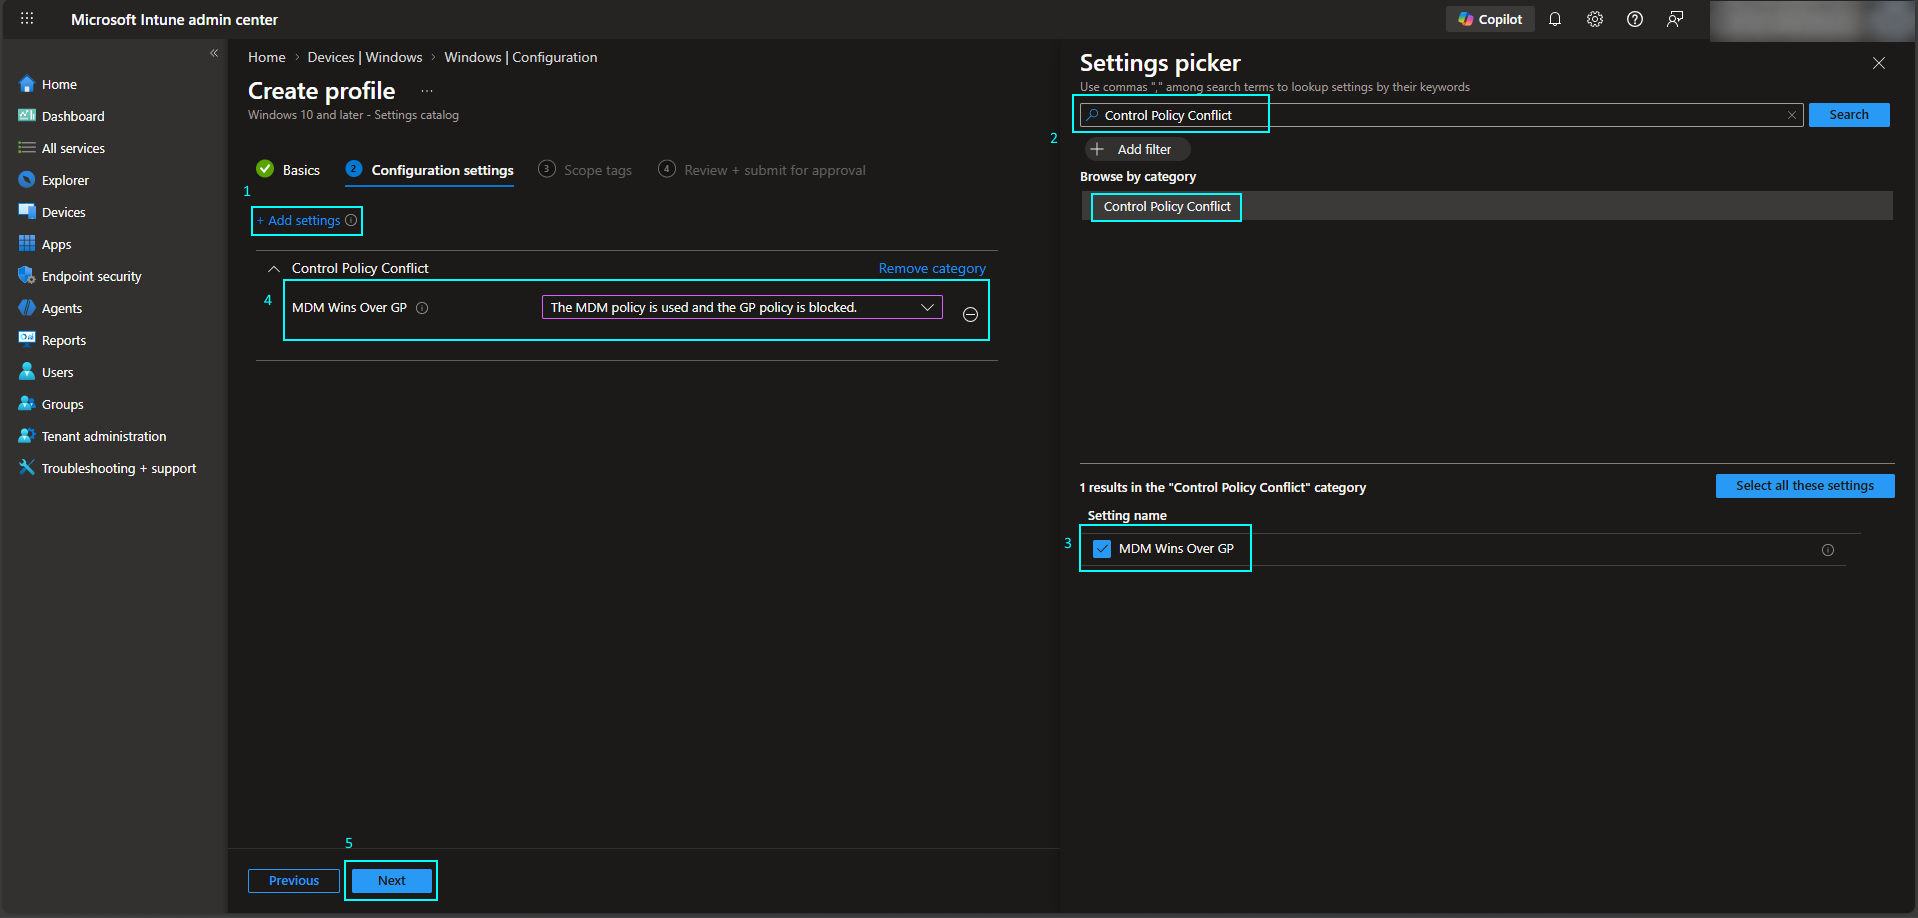Open the MDM Wins Over GP dropdown

click(x=742, y=307)
